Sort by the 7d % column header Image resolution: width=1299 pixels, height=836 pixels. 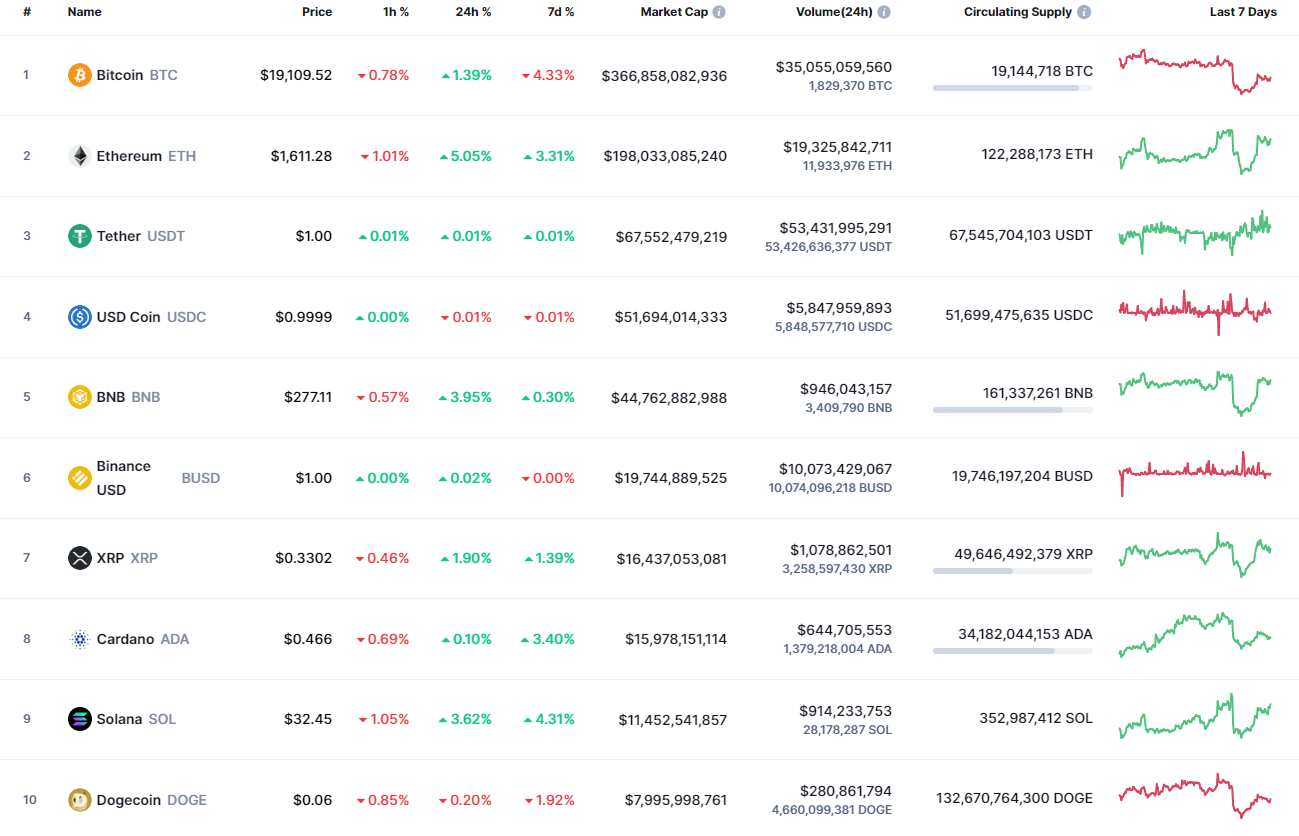(560, 12)
